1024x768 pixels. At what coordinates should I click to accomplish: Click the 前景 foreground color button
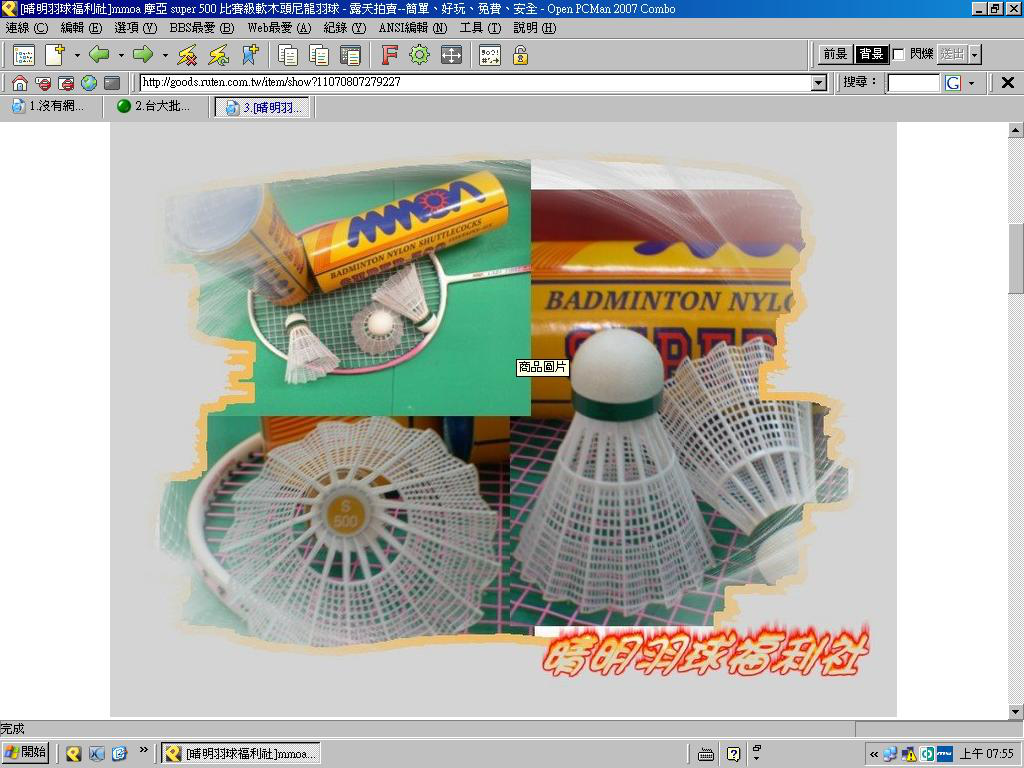tap(835, 54)
